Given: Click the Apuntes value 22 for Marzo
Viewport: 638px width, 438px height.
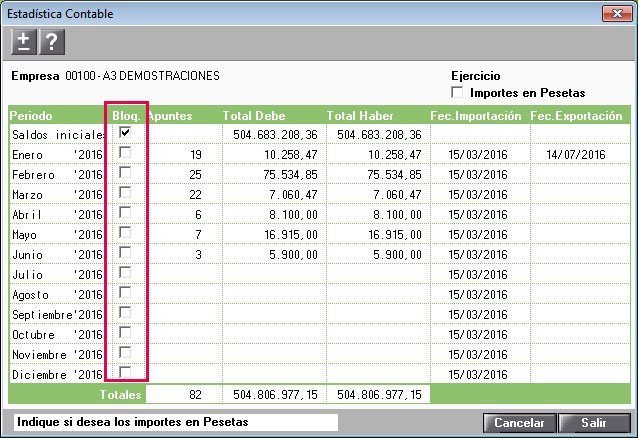Looking at the screenshot, I should [x=195, y=195].
